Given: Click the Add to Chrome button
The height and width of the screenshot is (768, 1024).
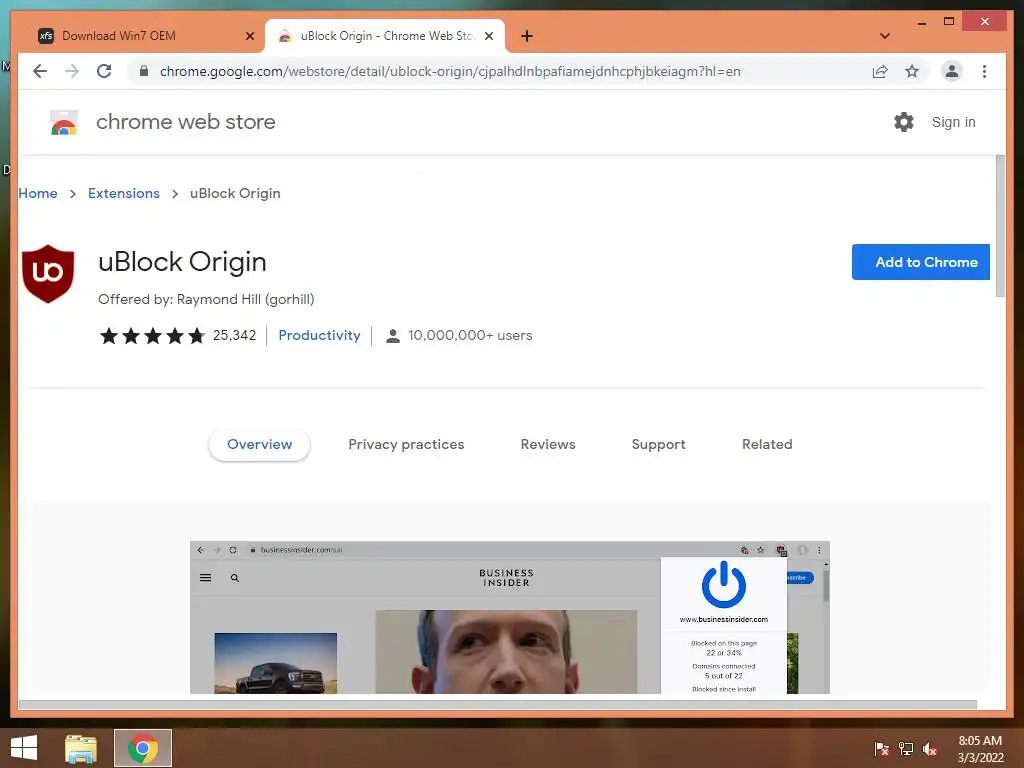Looking at the screenshot, I should tap(920, 262).
